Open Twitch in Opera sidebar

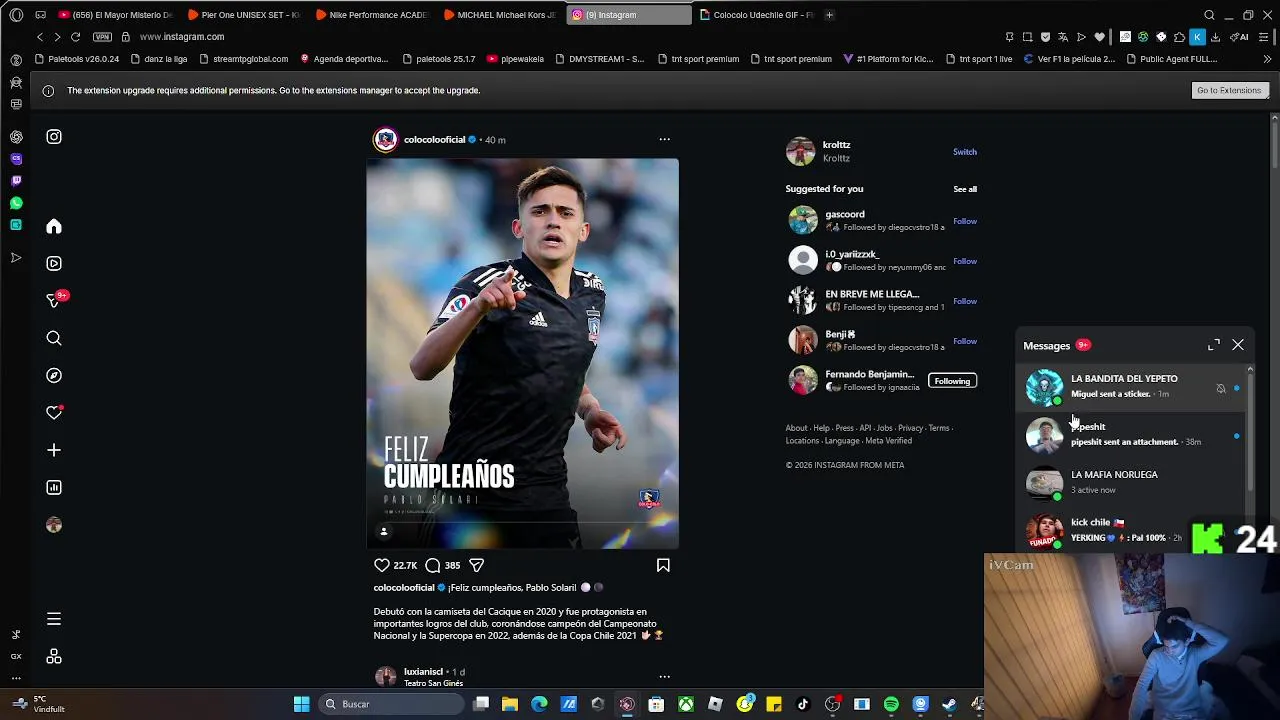tap(16, 181)
